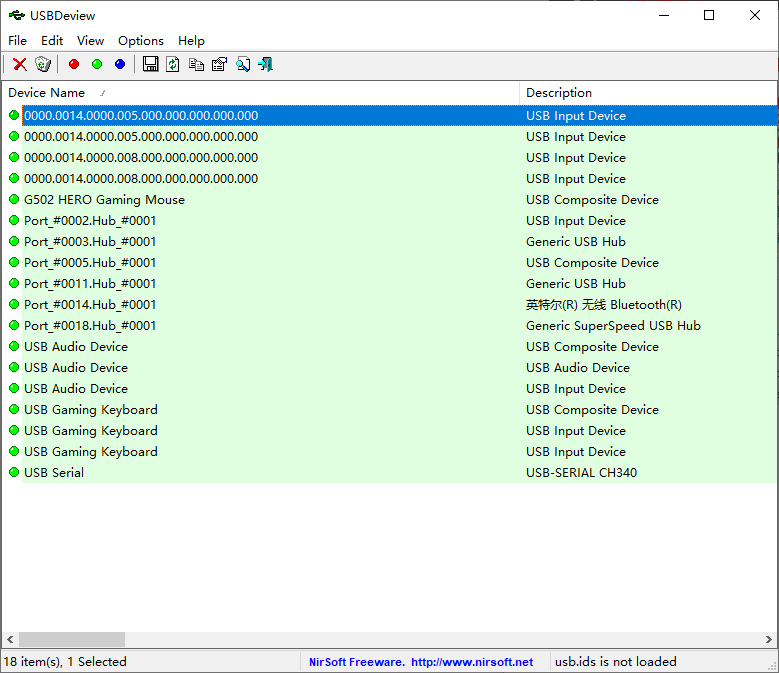The image size is (779, 673).
Task: Click the horizontal scrollbar right arrow
Action: click(x=769, y=639)
